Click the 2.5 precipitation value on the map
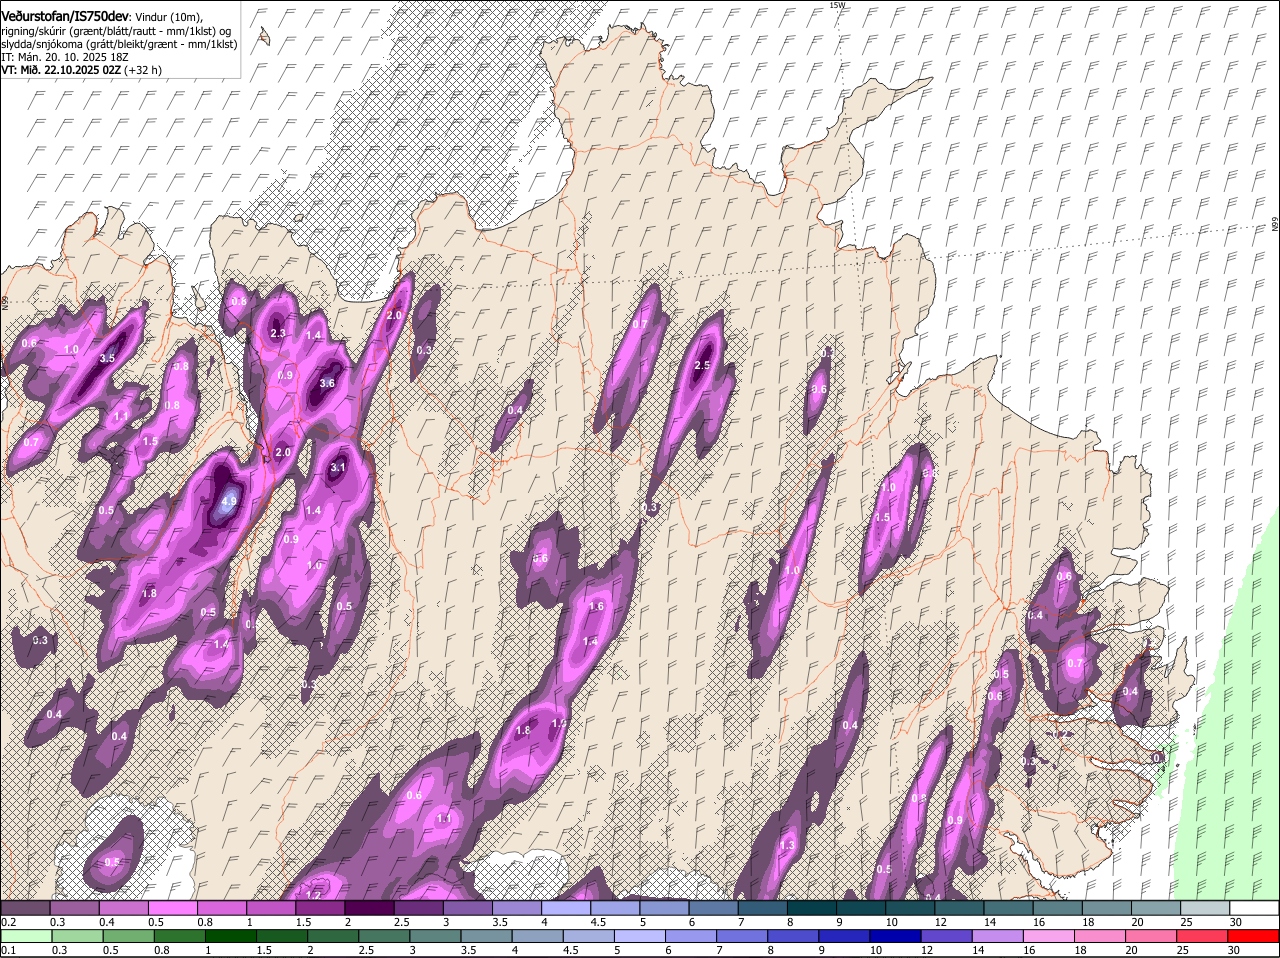The image size is (1280, 958). point(702,366)
